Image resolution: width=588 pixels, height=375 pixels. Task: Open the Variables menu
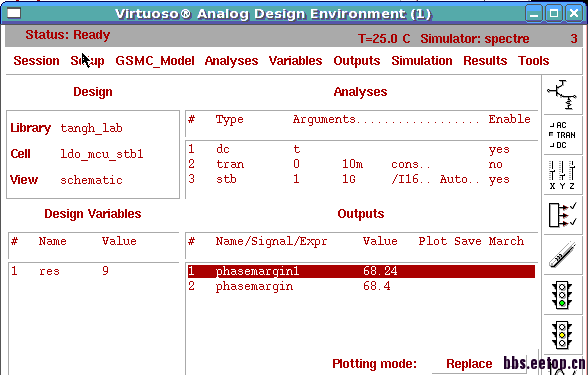click(x=296, y=61)
